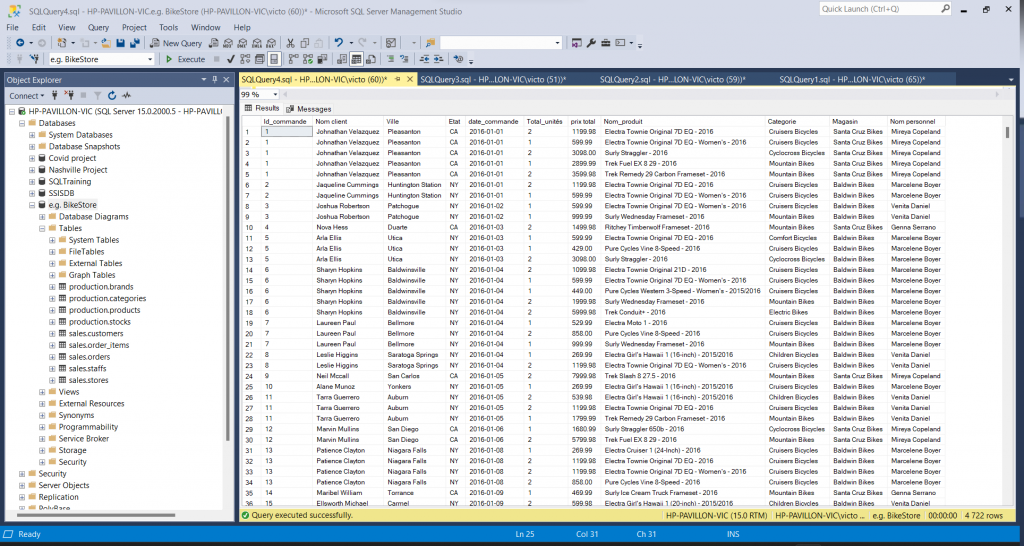Execute the current query
Image resolution: width=1024 pixels, height=546 pixels.
tap(186, 59)
